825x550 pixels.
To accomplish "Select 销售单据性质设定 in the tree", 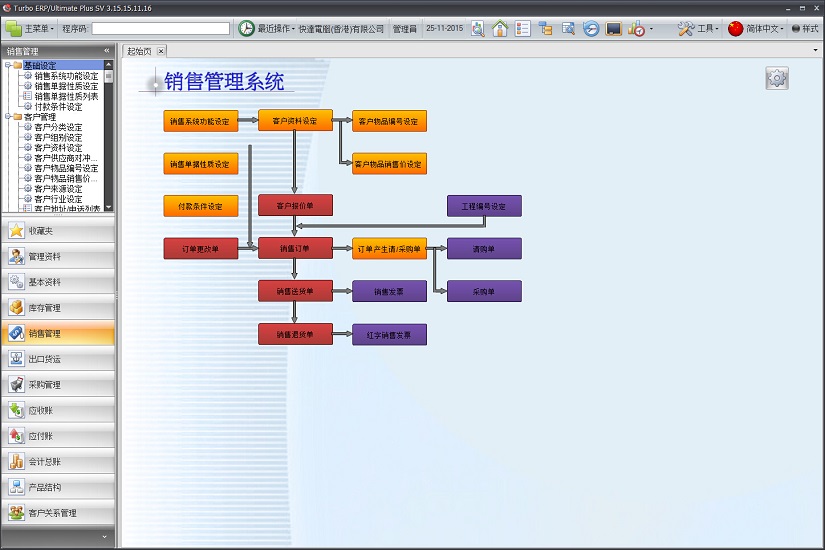I will point(66,86).
